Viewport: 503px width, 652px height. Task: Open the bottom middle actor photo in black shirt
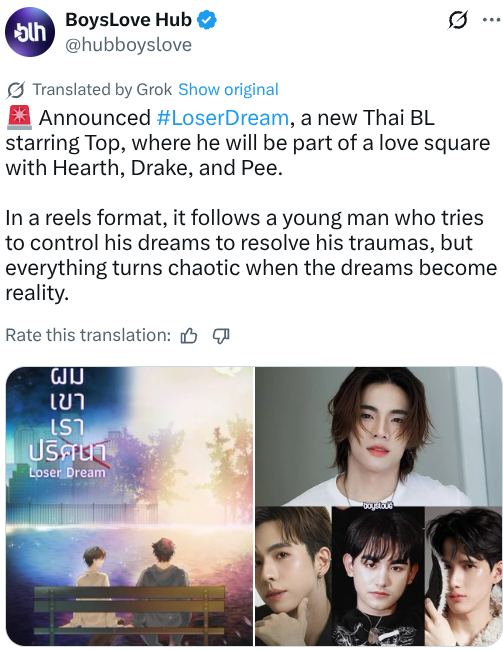(378, 576)
